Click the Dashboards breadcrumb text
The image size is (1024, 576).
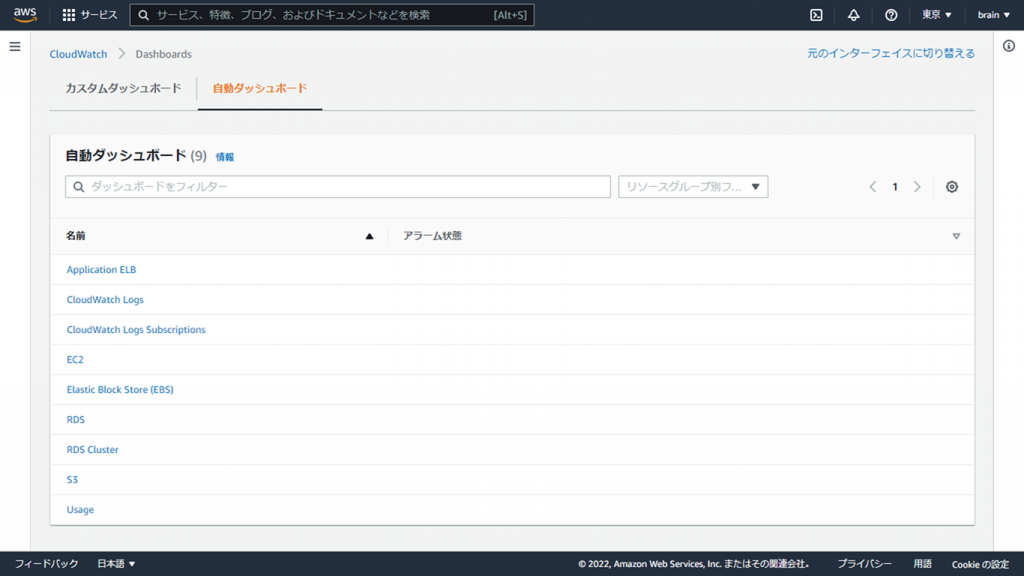point(163,54)
